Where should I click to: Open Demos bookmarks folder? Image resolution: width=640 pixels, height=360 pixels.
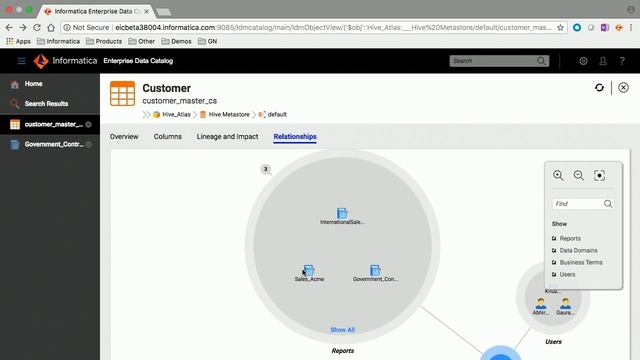(x=176, y=41)
